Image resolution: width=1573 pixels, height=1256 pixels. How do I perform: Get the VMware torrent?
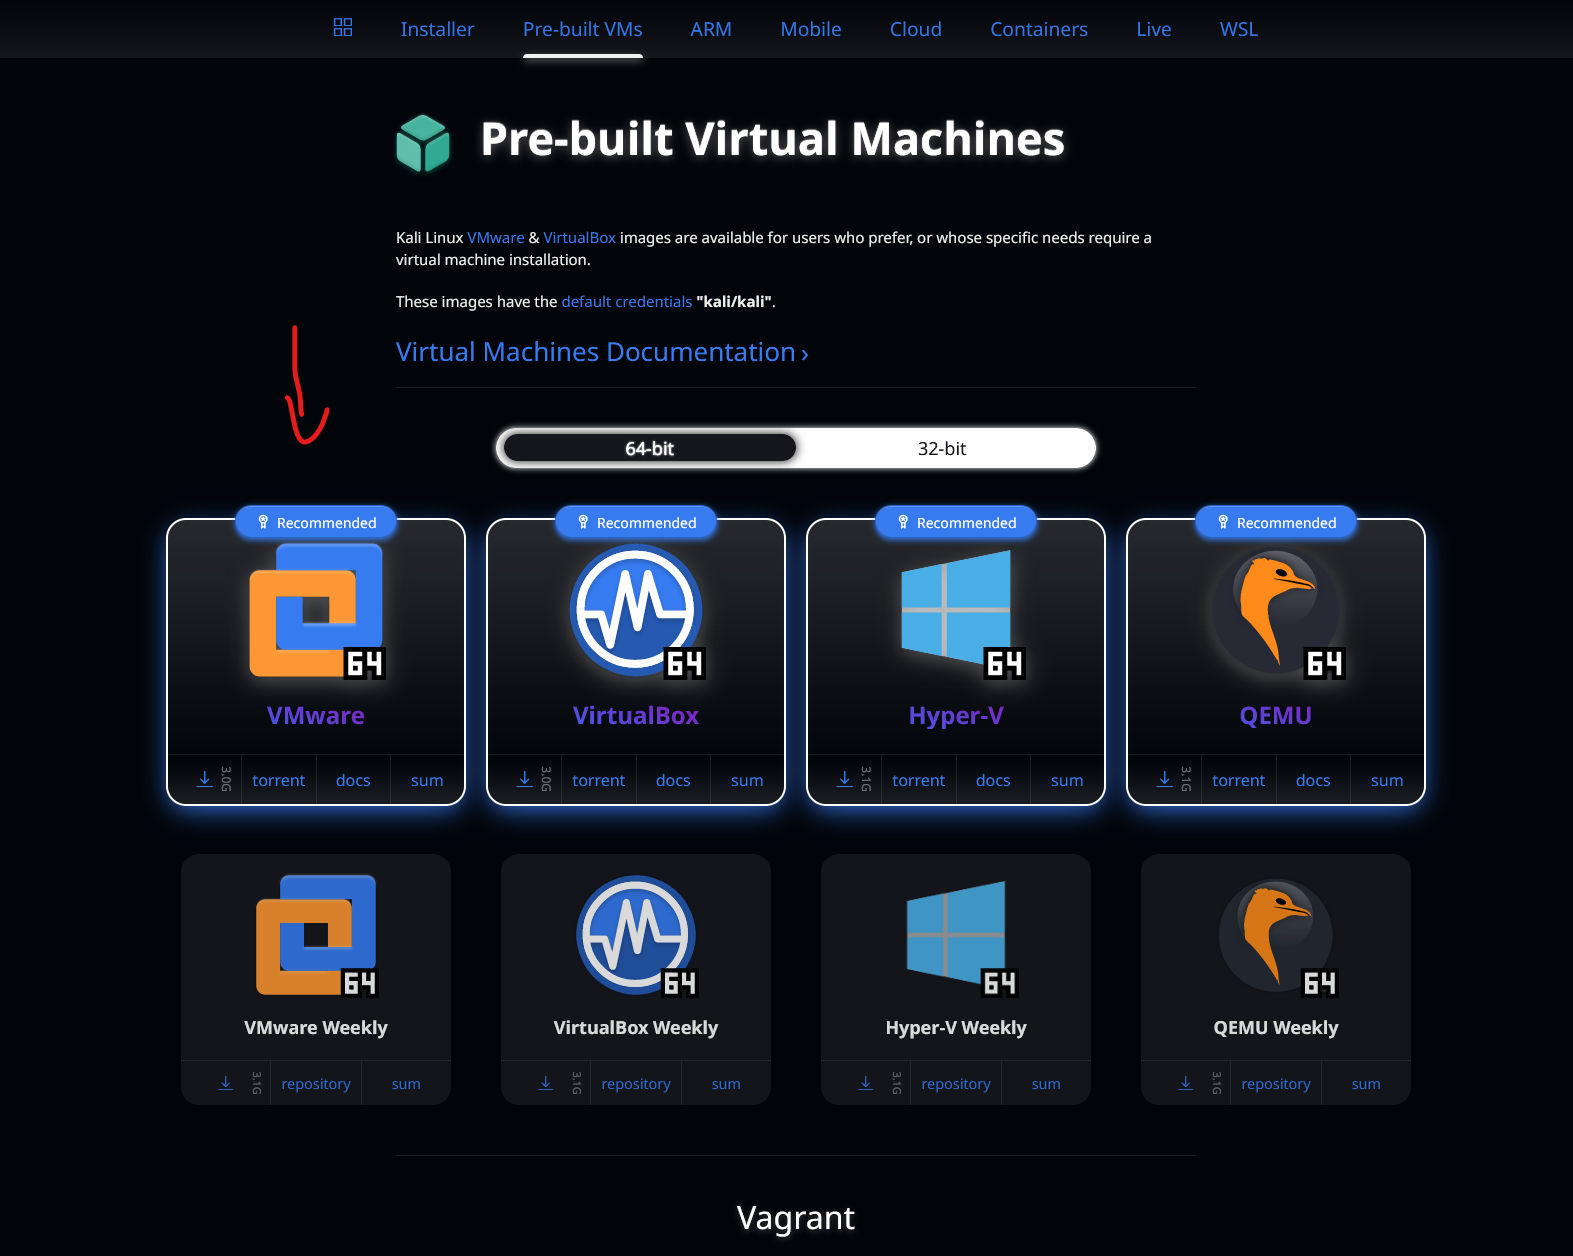tap(279, 780)
